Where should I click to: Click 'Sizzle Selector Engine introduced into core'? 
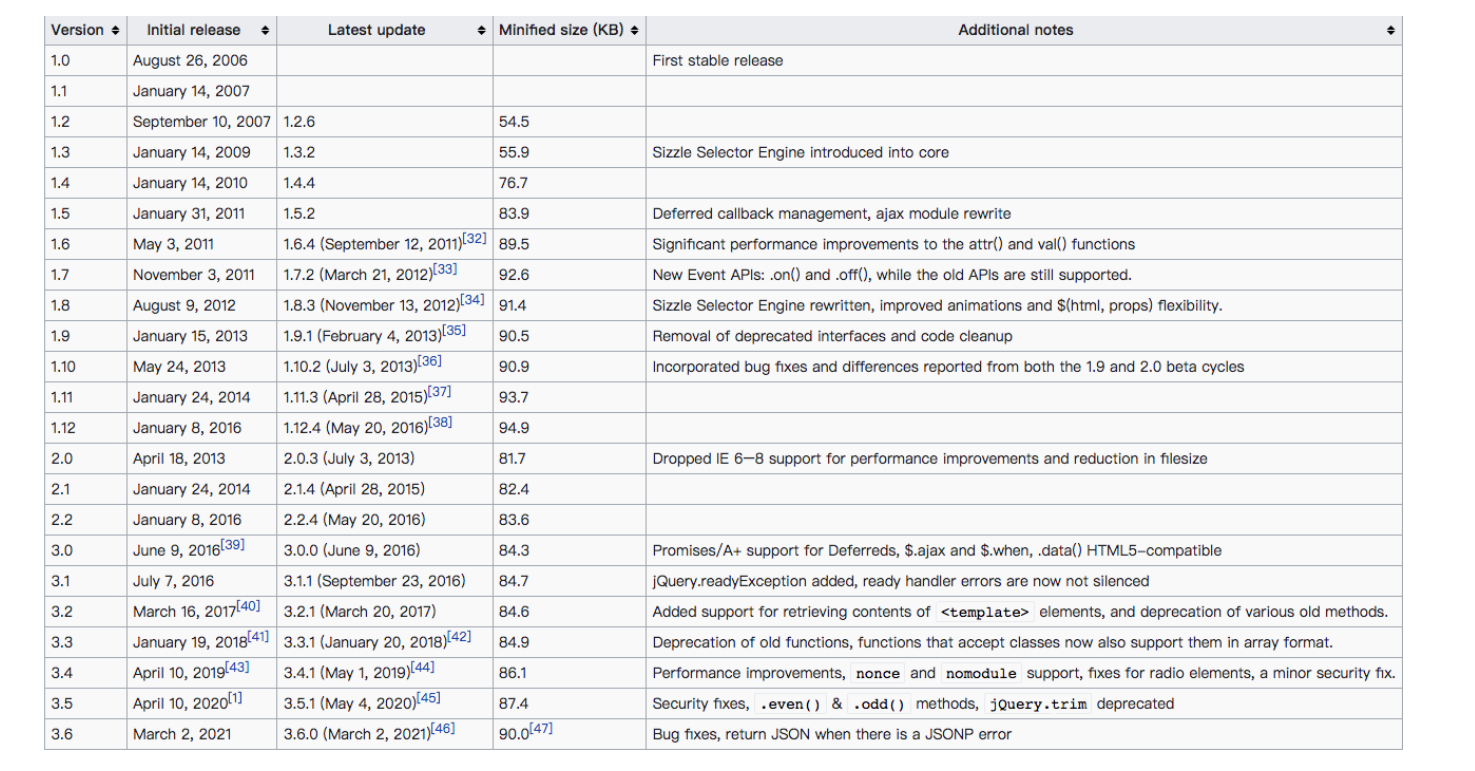(801, 152)
